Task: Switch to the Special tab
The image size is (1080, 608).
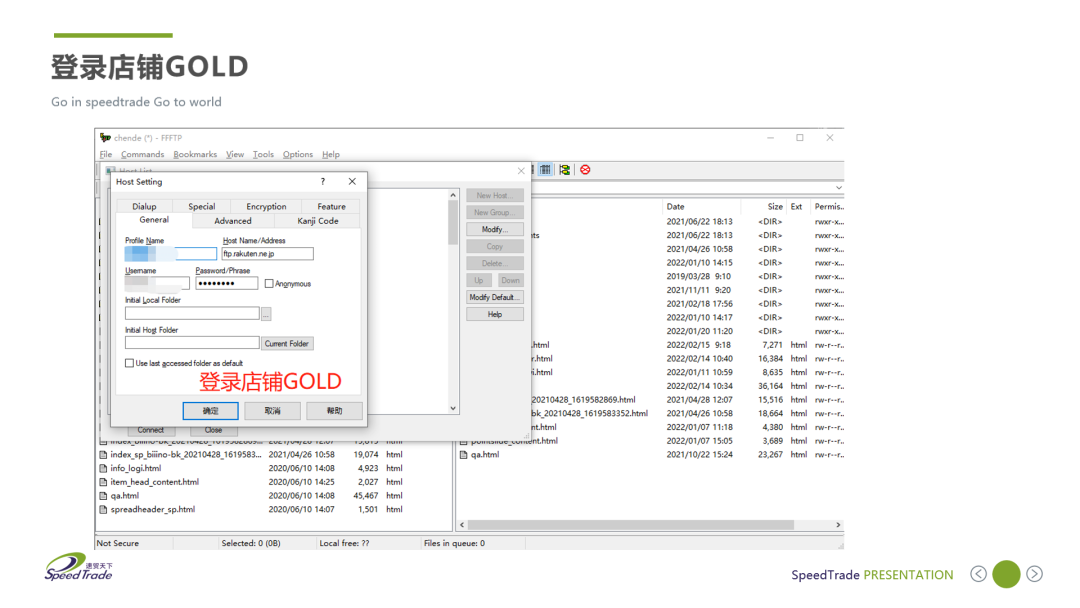Action: point(201,207)
